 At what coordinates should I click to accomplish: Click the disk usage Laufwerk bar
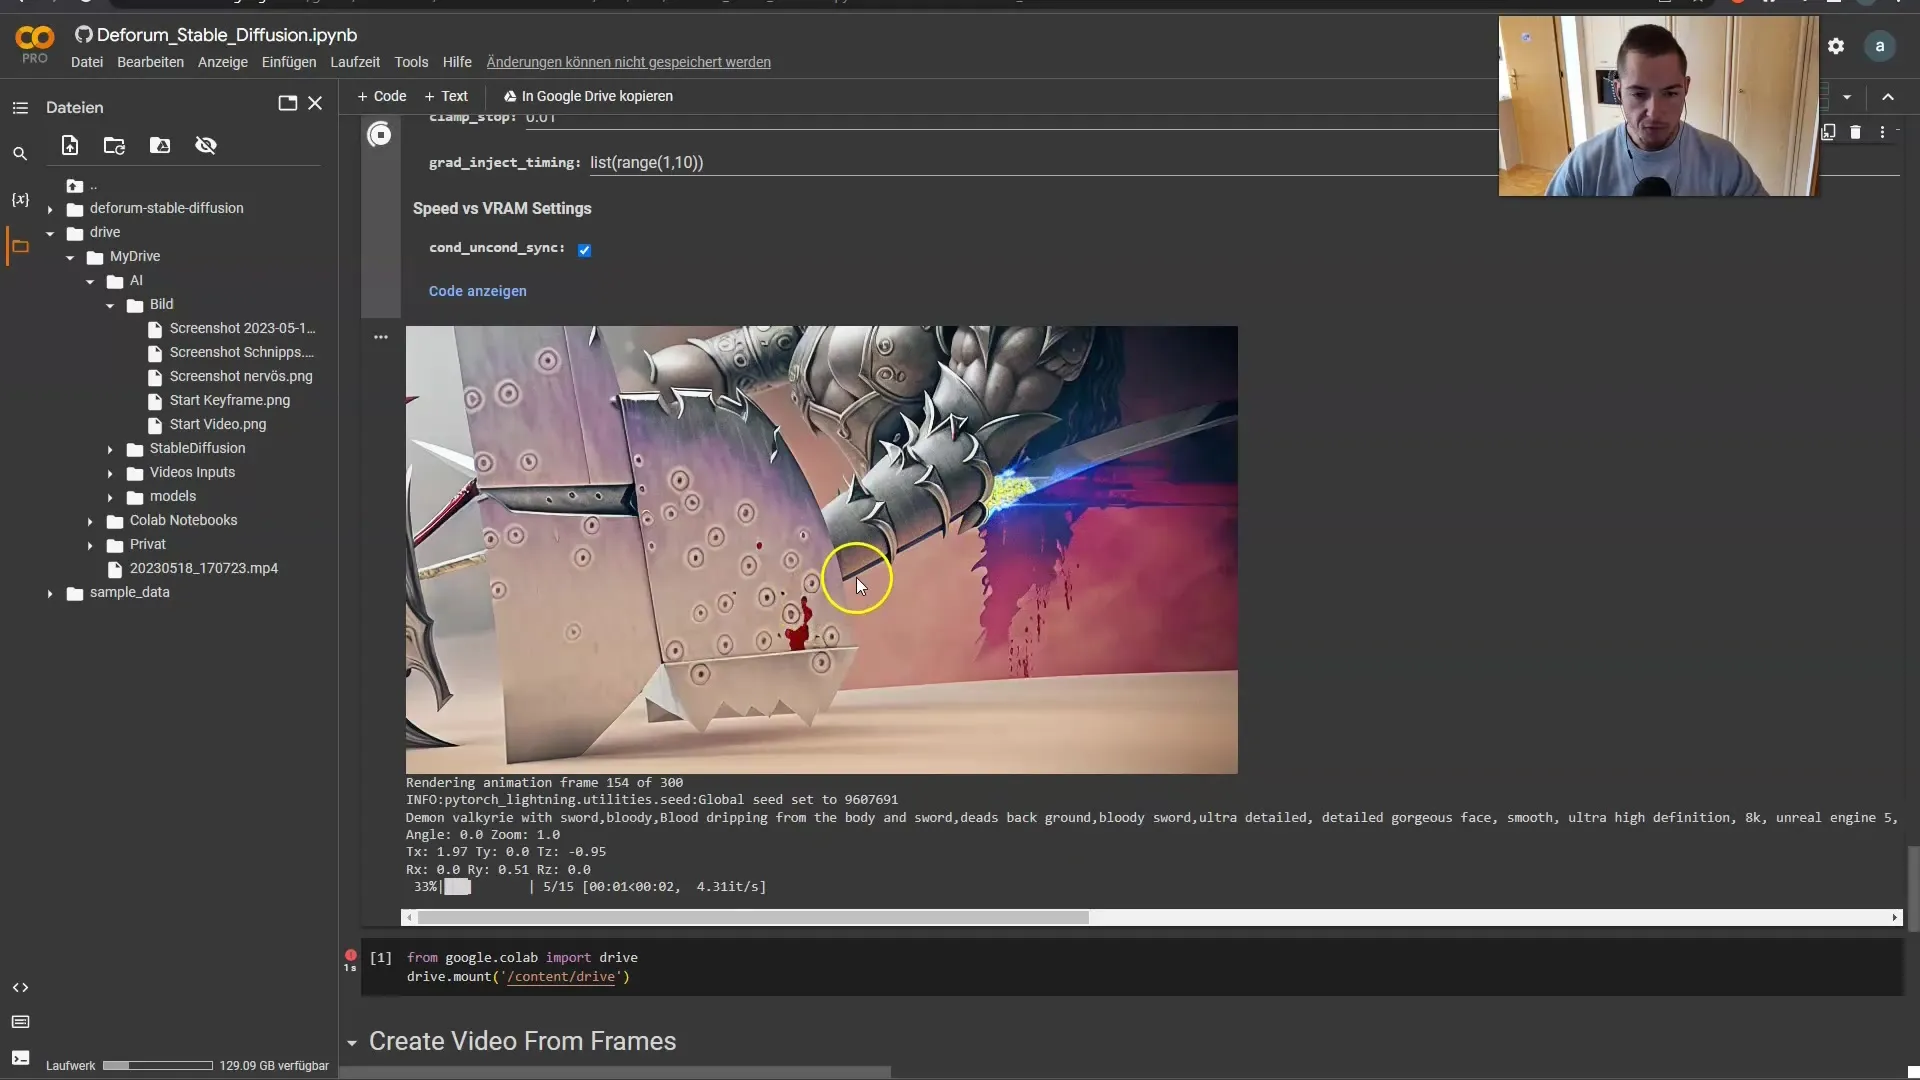(158, 1066)
